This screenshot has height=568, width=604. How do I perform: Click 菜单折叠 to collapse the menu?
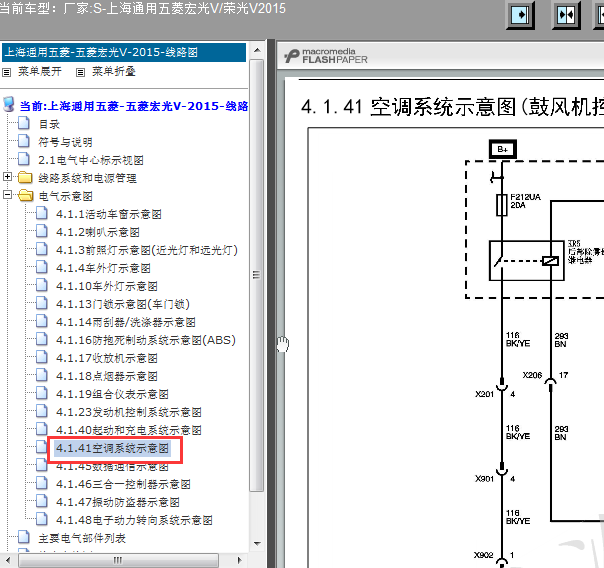114,72
